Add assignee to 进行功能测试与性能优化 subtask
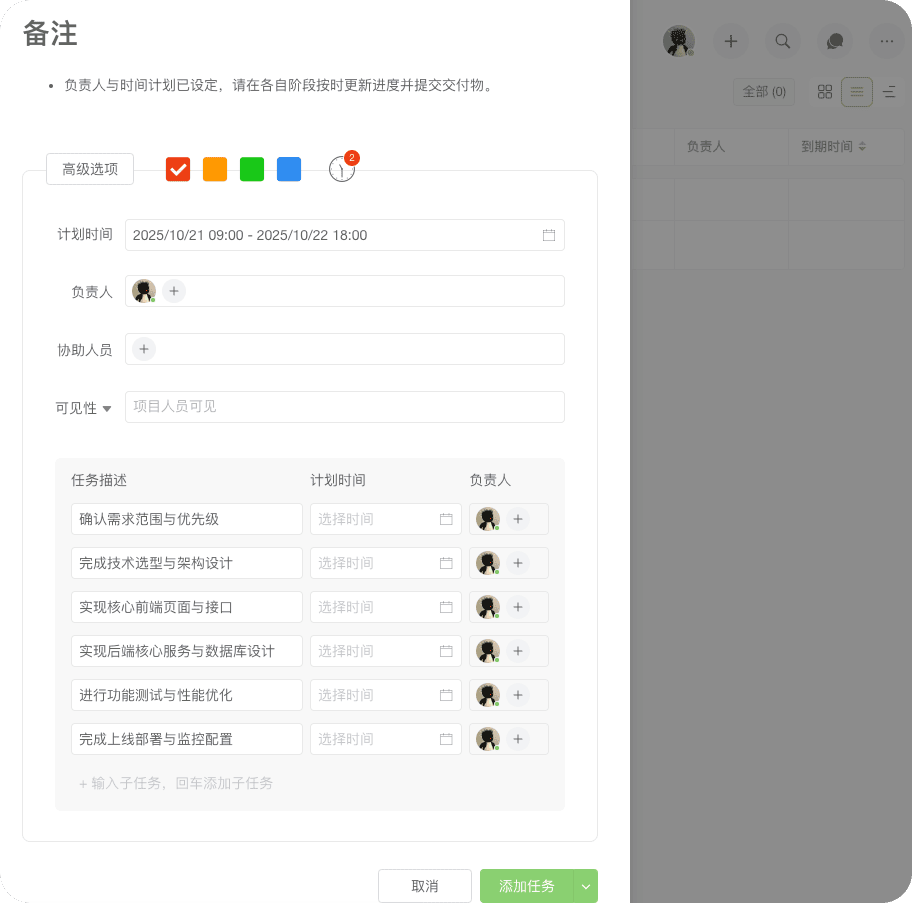 pos(518,695)
